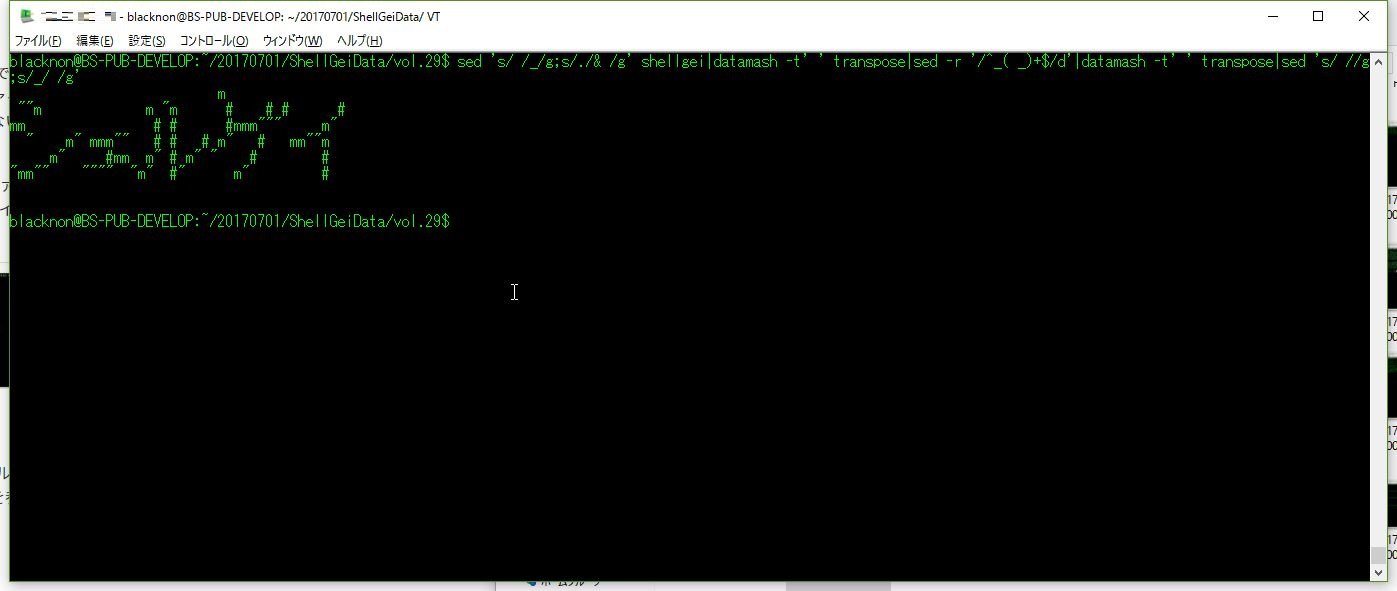Click the empty black terminal area
The height and width of the screenshot is (591, 1397).
click(x=690, y=400)
